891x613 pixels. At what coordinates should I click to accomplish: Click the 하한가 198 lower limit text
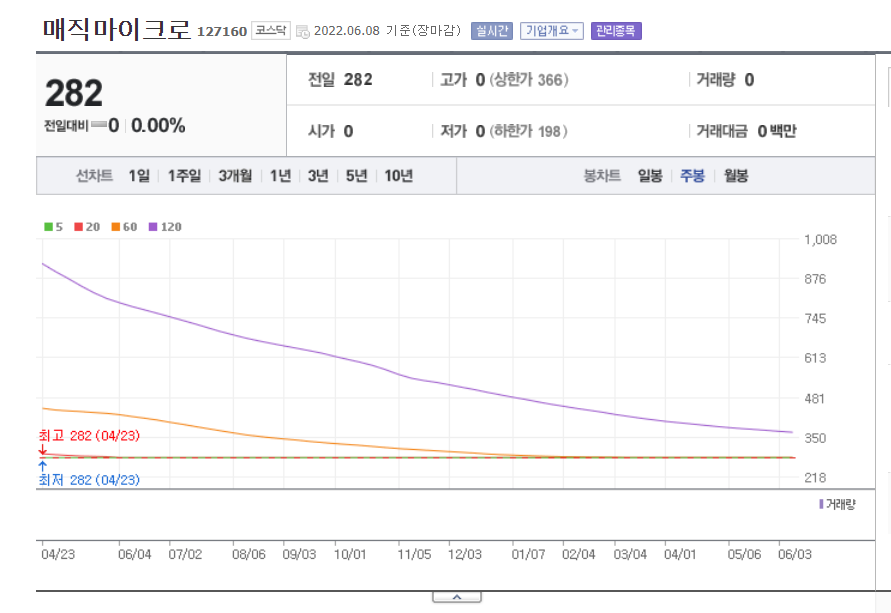coord(528,131)
